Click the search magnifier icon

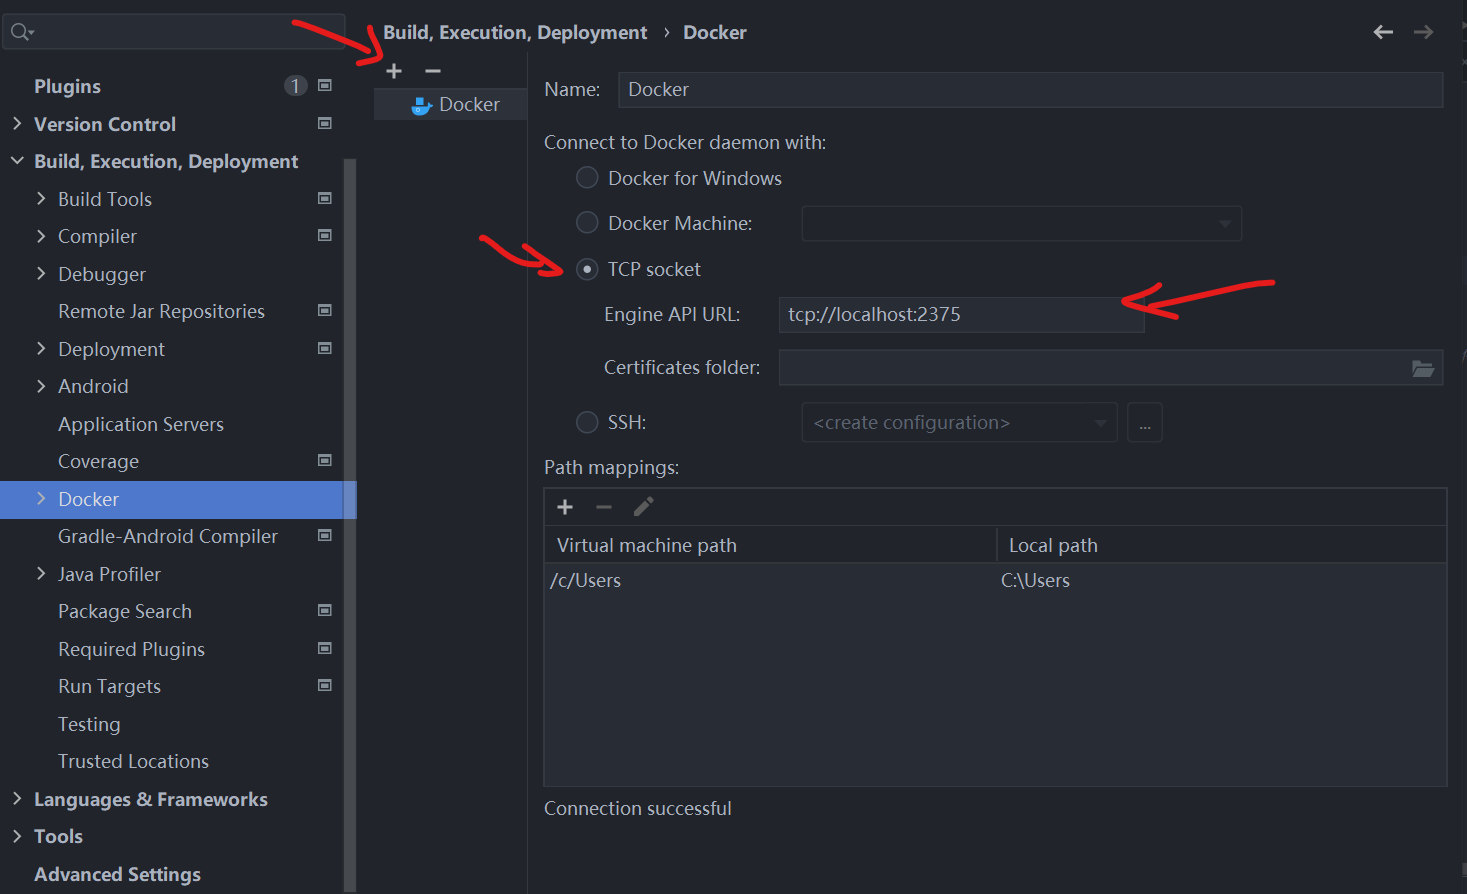point(21,32)
